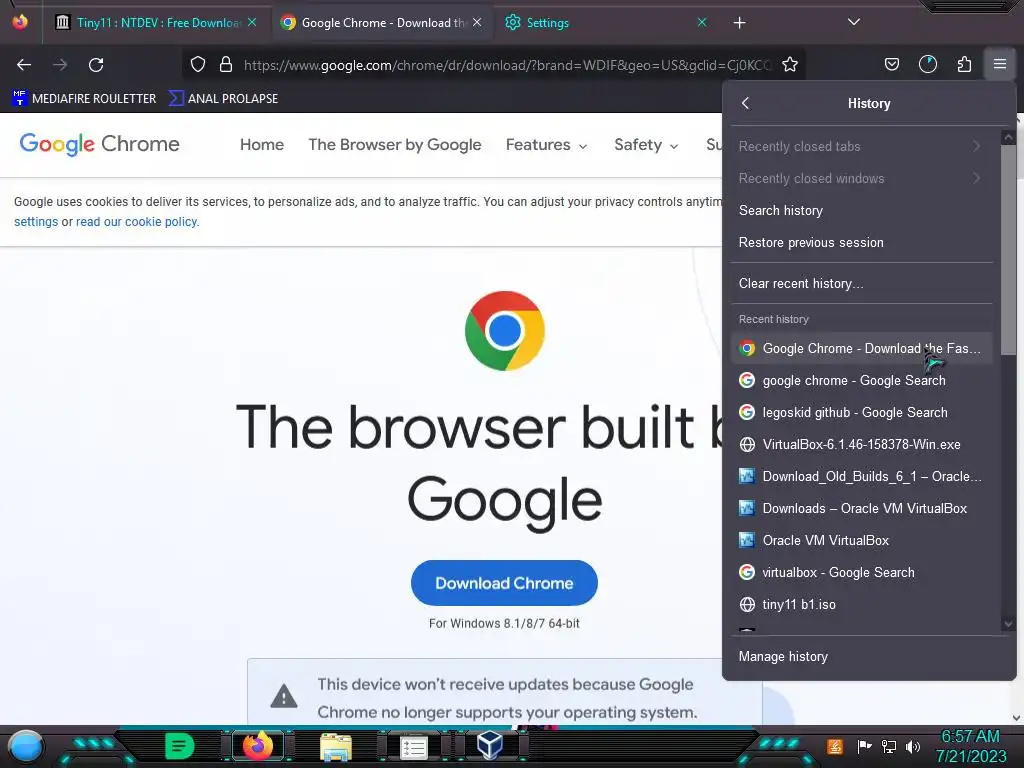Open history entry Google Chrome - Download the Fas...

pos(861,348)
